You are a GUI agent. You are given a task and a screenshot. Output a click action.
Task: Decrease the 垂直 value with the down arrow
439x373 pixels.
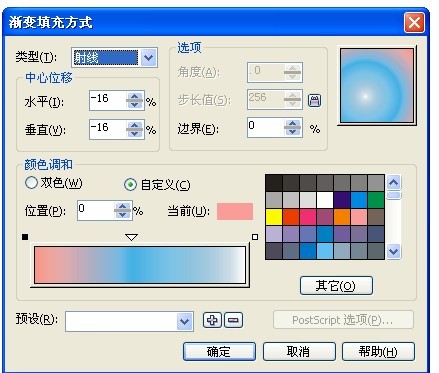coord(135,133)
